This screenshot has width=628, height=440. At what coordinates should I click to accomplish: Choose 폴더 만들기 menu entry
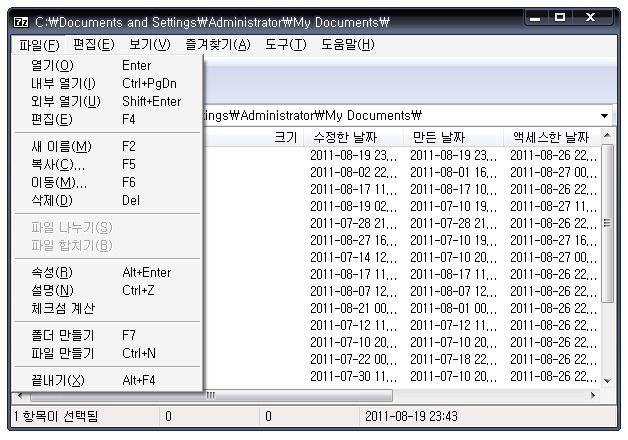point(107,335)
